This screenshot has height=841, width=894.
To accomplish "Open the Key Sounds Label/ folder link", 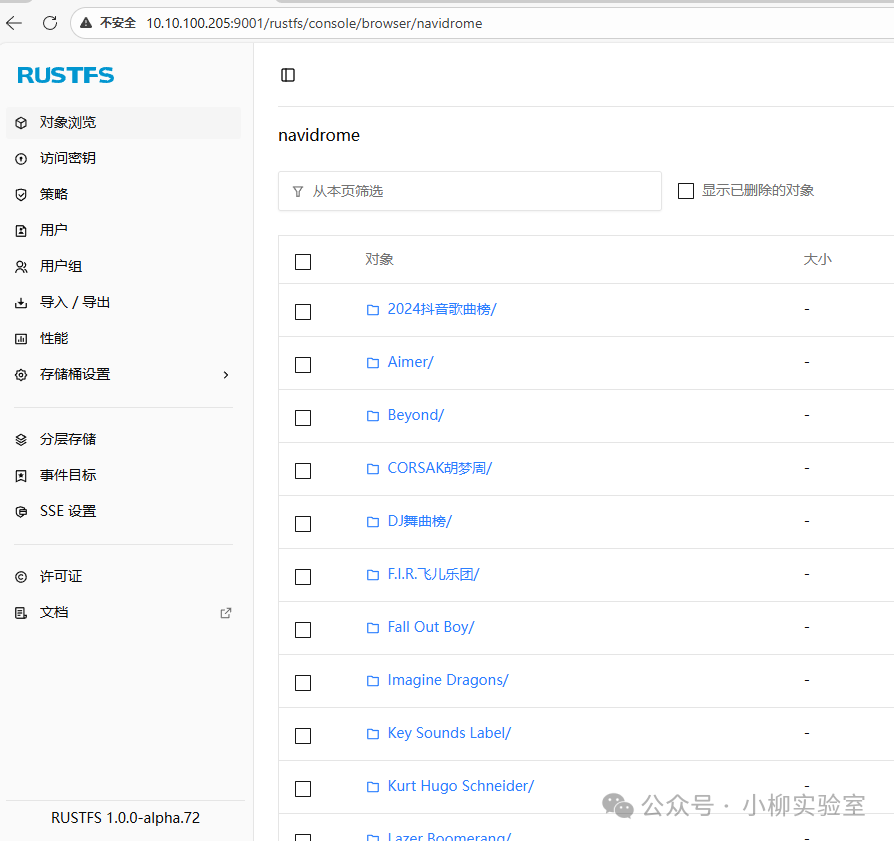I will click(449, 734).
